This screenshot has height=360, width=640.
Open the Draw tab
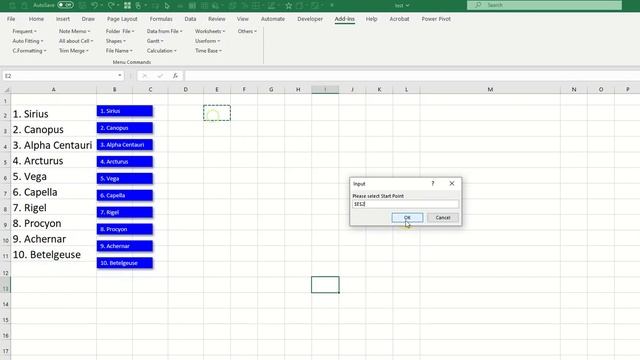[x=88, y=19]
